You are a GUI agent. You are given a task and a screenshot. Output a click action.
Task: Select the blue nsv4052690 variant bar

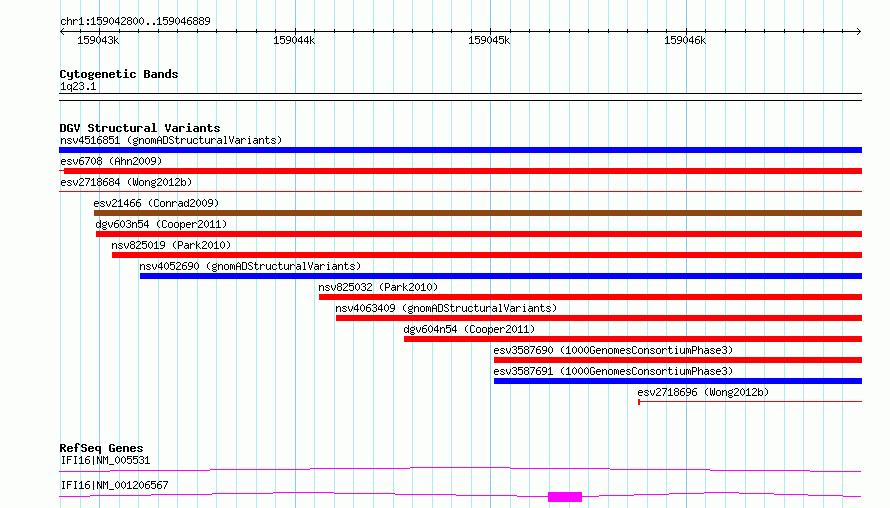coord(501,276)
